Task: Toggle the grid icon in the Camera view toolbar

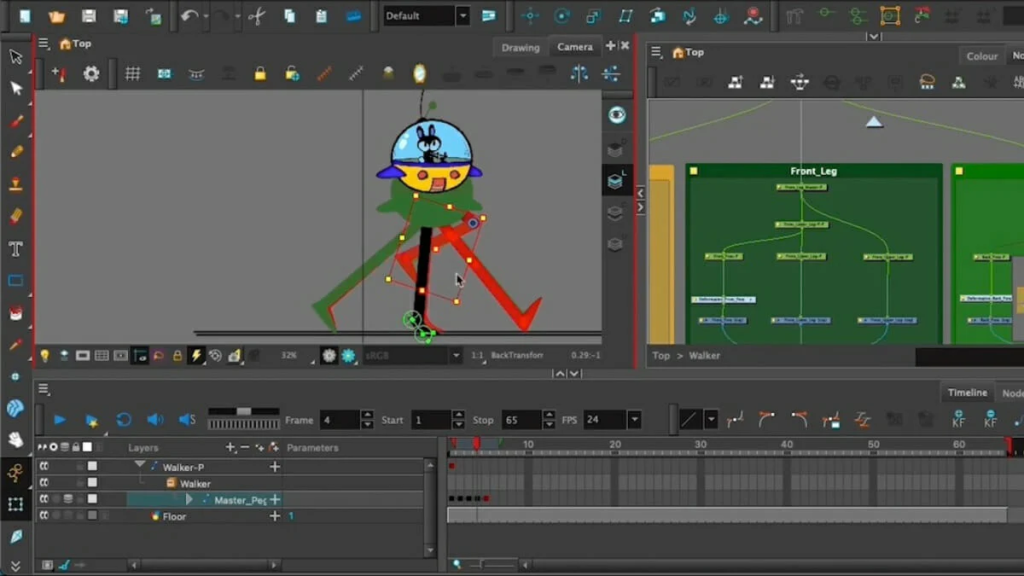Action: pos(134,74)
